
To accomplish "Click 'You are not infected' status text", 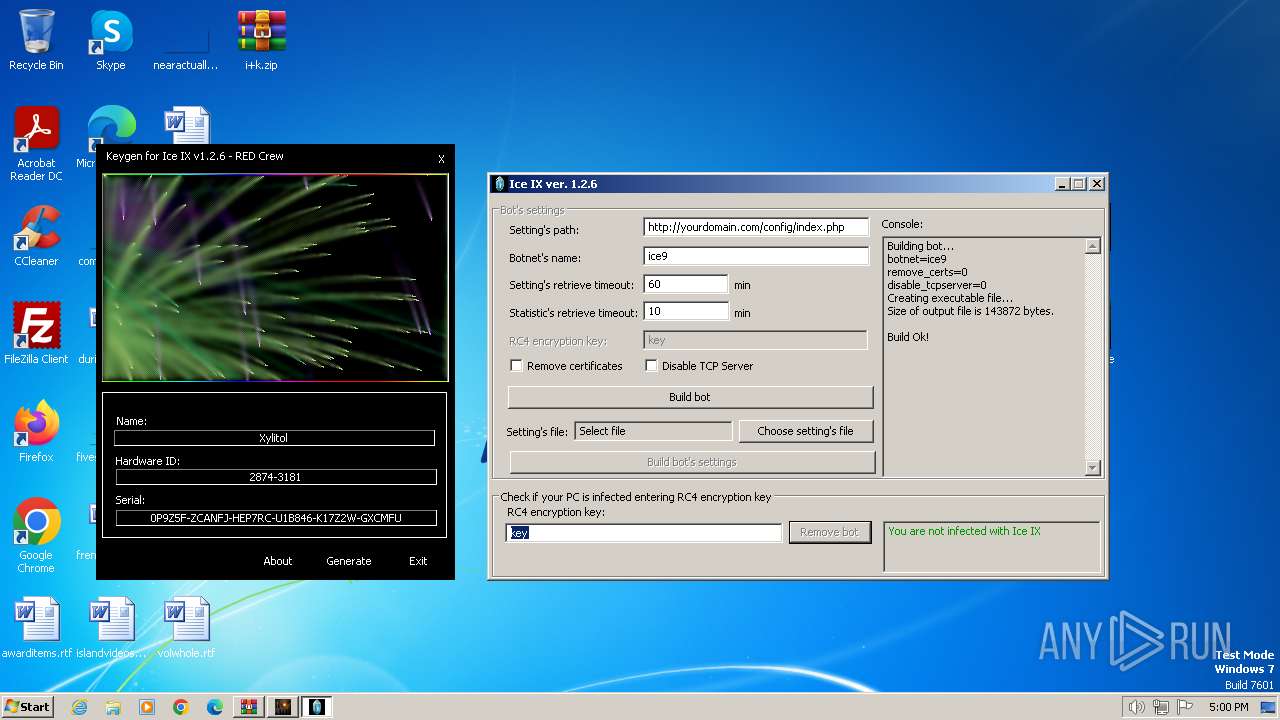I will pyautogui.click(x=964, y=531).
